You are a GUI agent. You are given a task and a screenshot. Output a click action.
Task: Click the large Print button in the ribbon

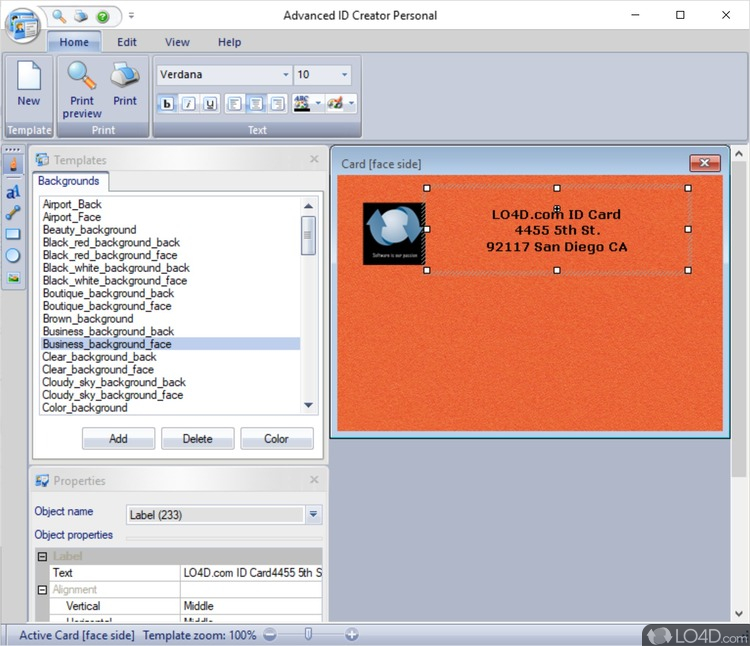pyautogui.click(x=125, y=84)
